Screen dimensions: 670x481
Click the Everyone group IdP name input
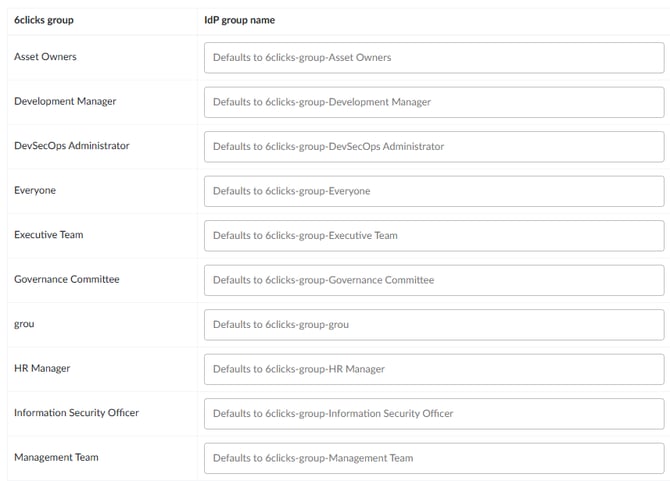tap(433, 191)
